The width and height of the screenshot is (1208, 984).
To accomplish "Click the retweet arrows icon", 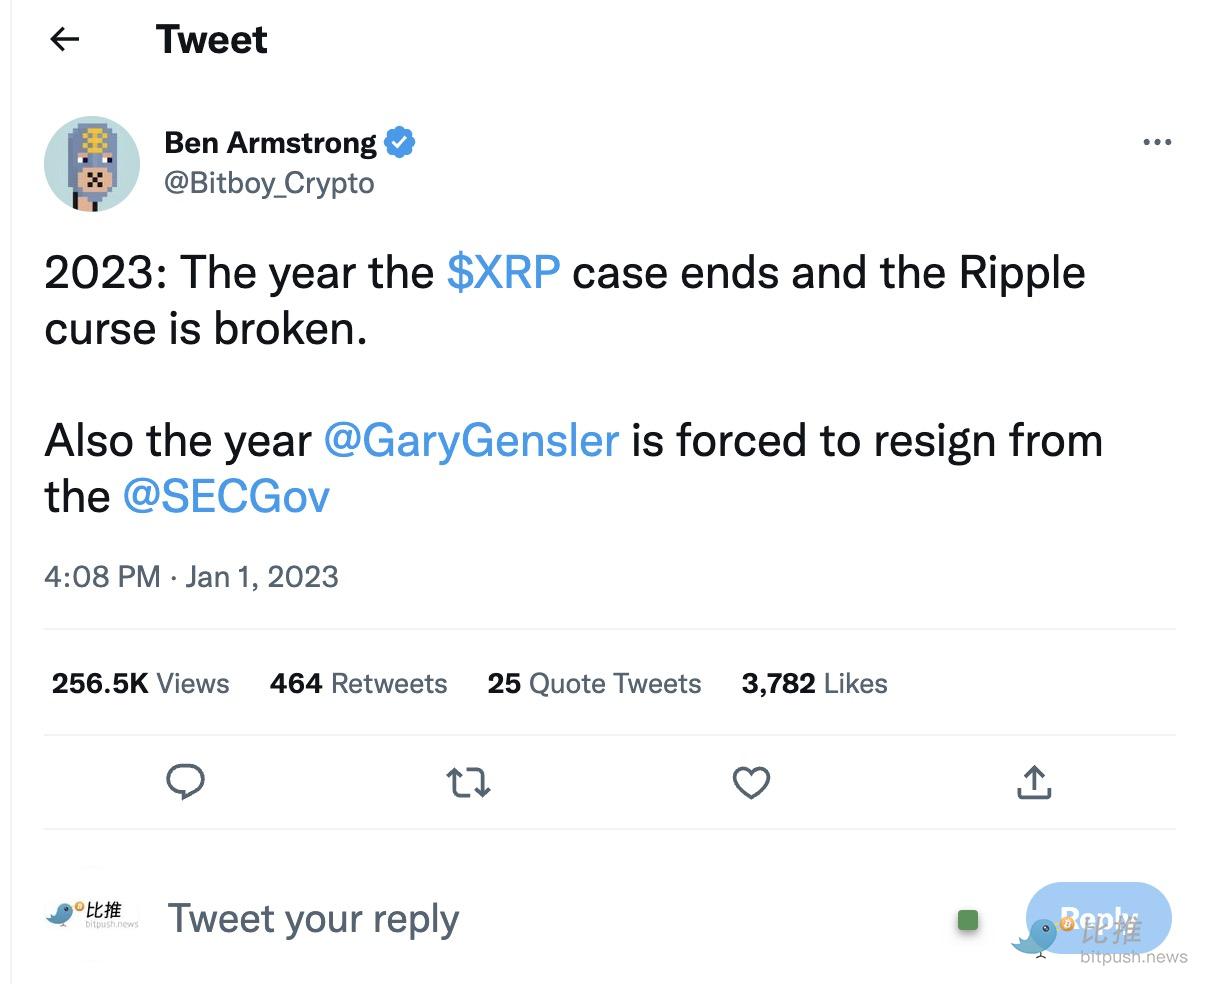I will click(x=467, y=782).
